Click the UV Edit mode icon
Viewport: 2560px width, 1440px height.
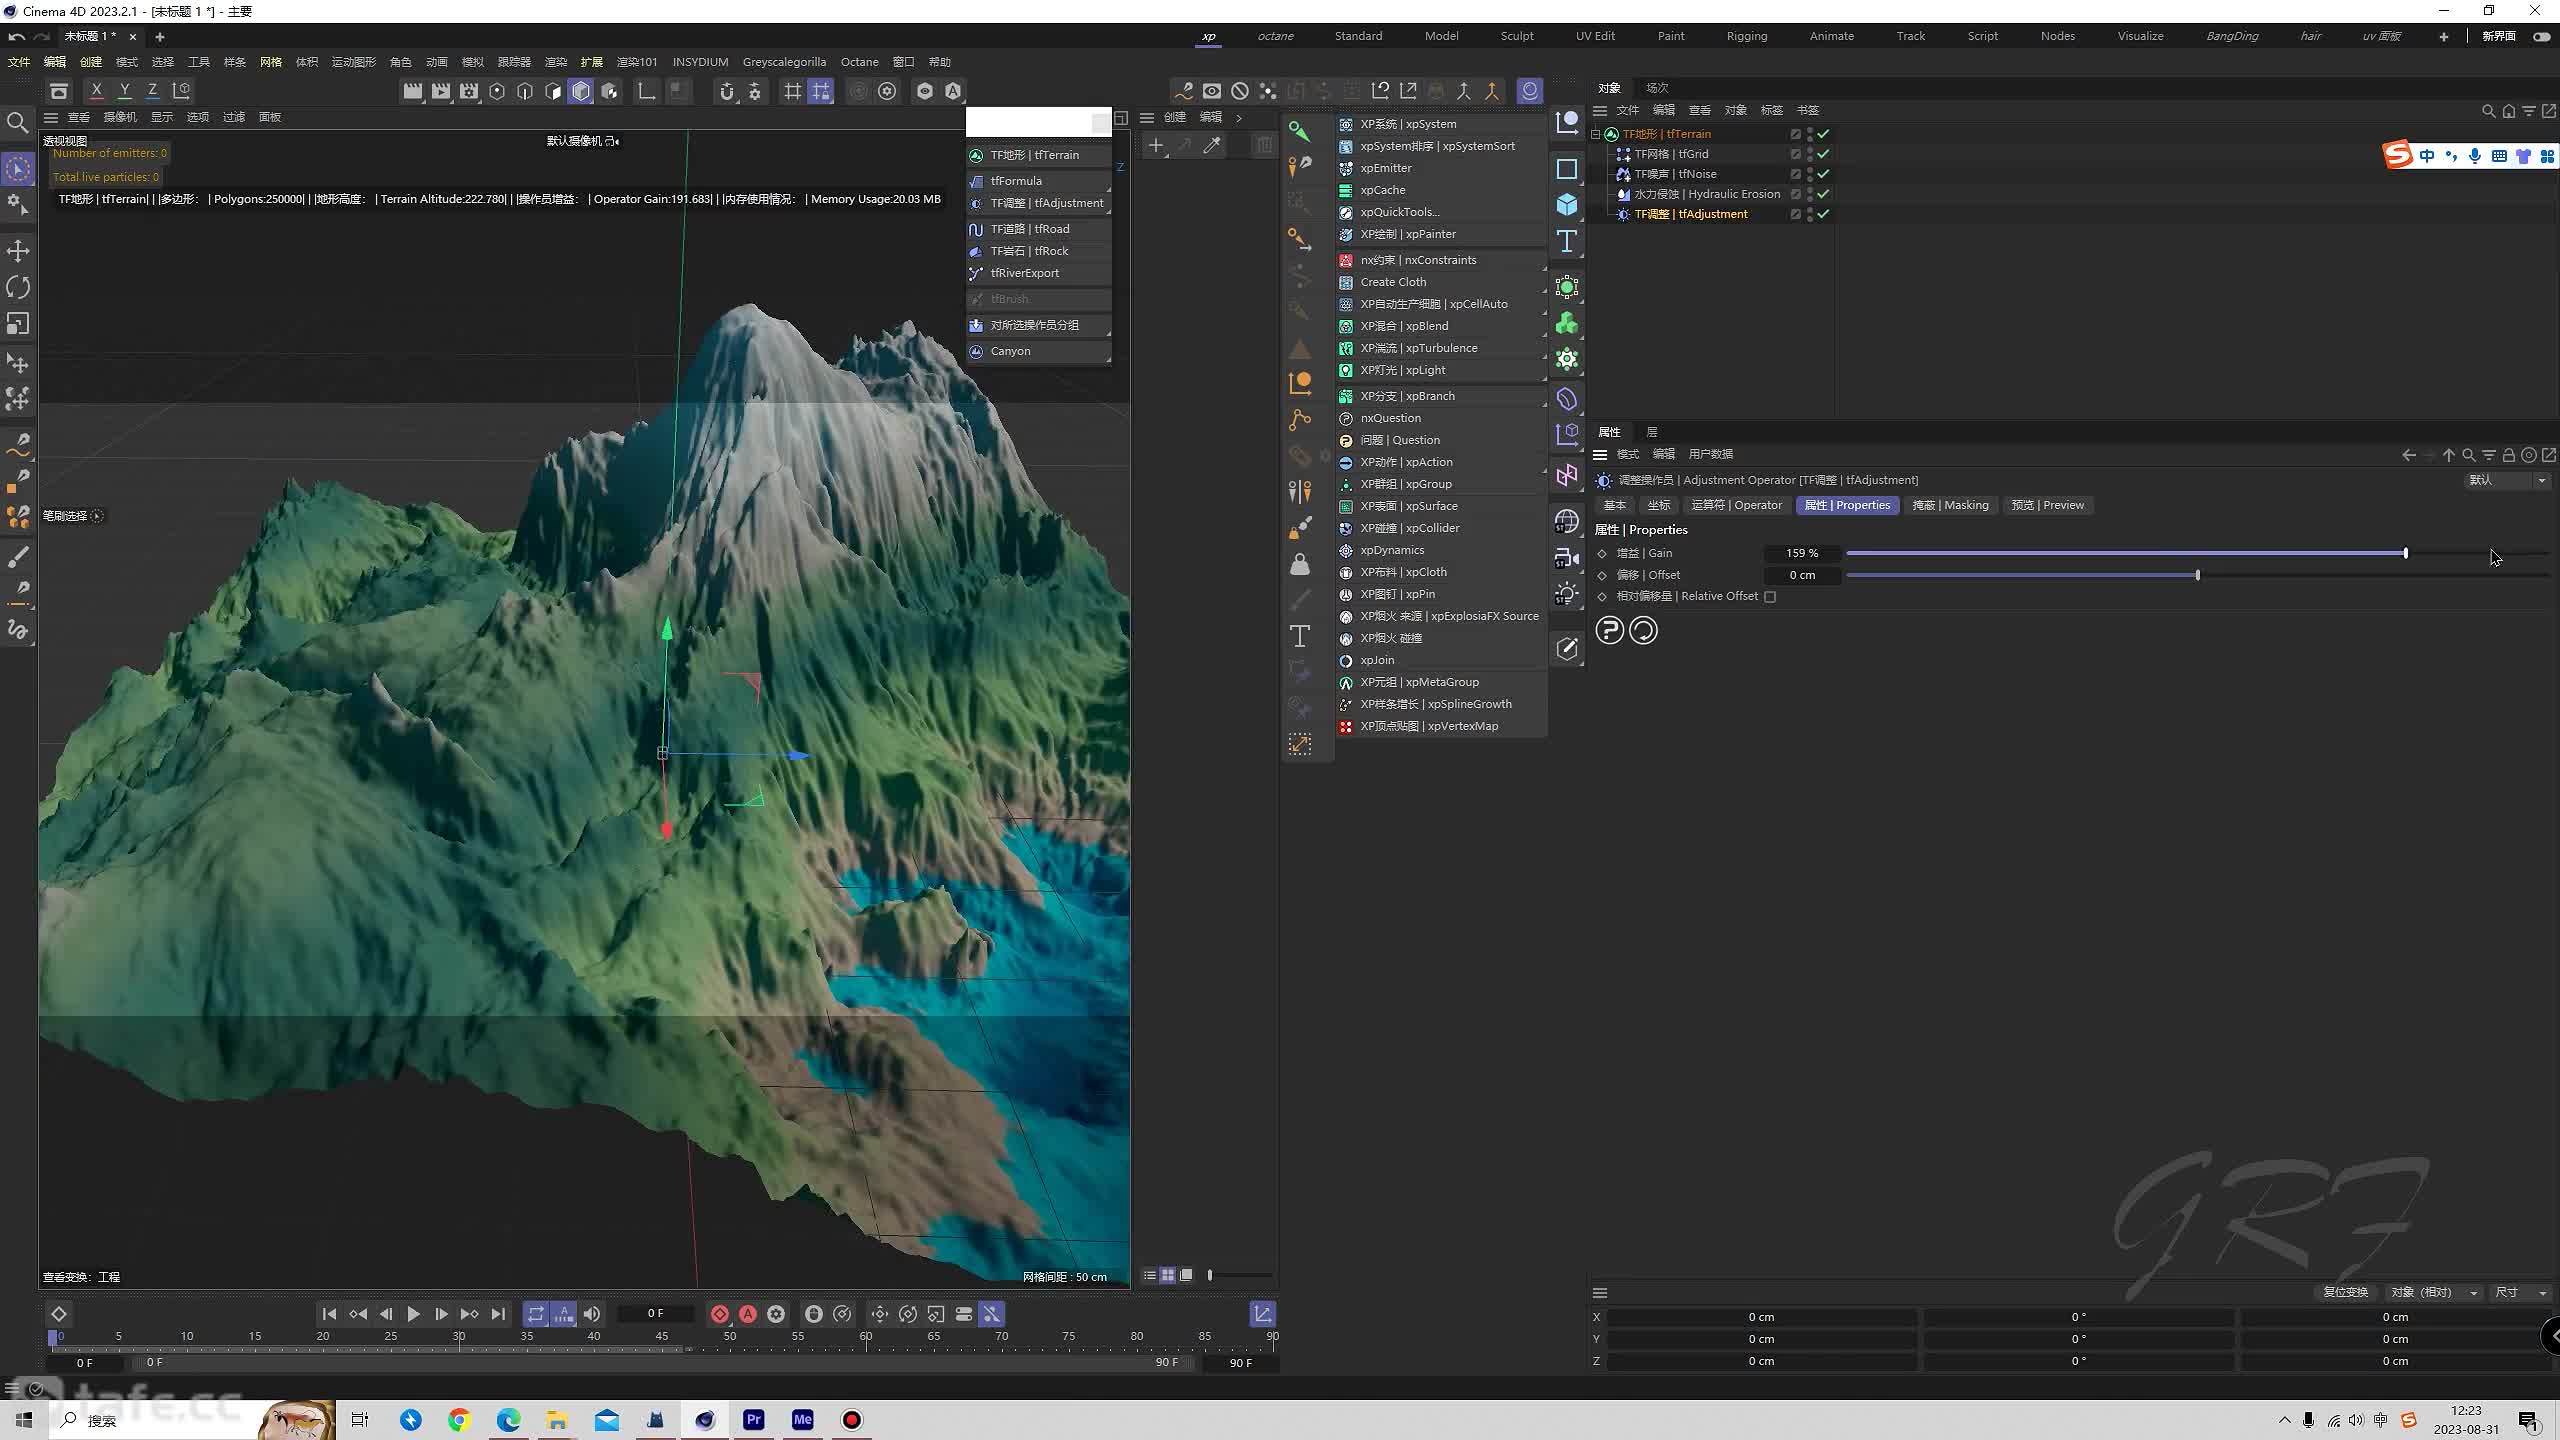coord(1591,37)
